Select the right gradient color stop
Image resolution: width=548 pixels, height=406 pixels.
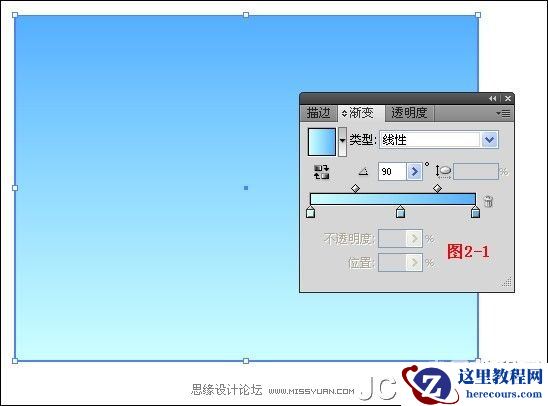click(475, 212)
